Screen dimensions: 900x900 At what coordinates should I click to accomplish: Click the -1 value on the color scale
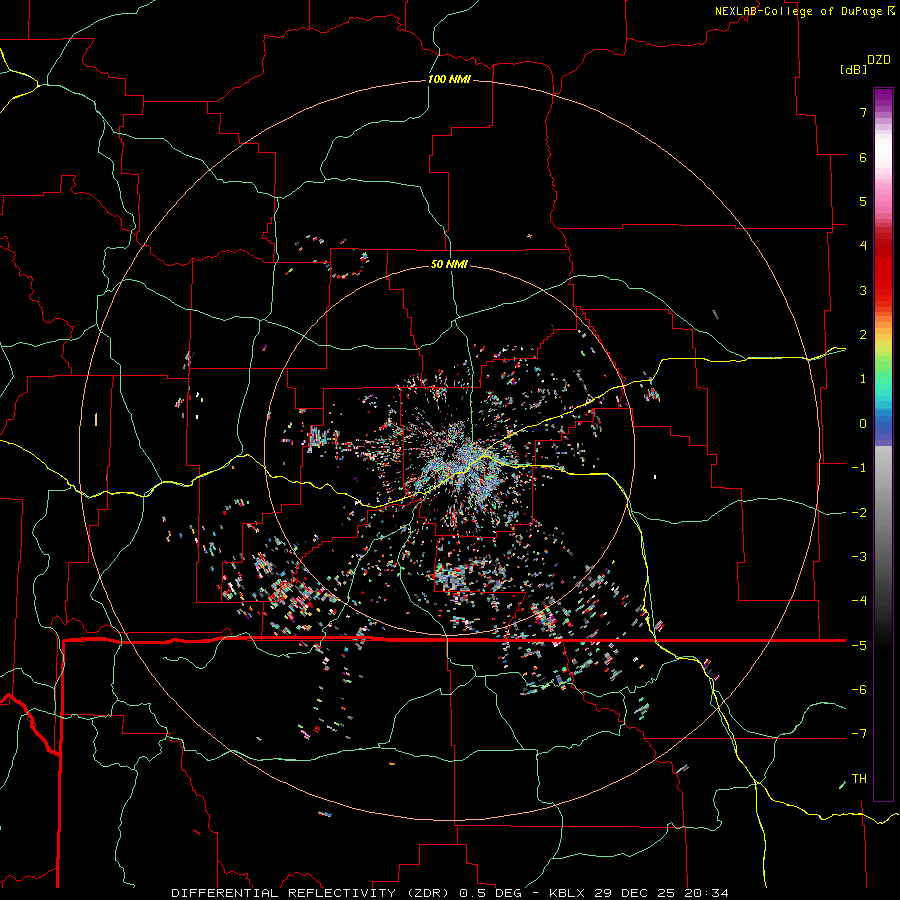859,468
